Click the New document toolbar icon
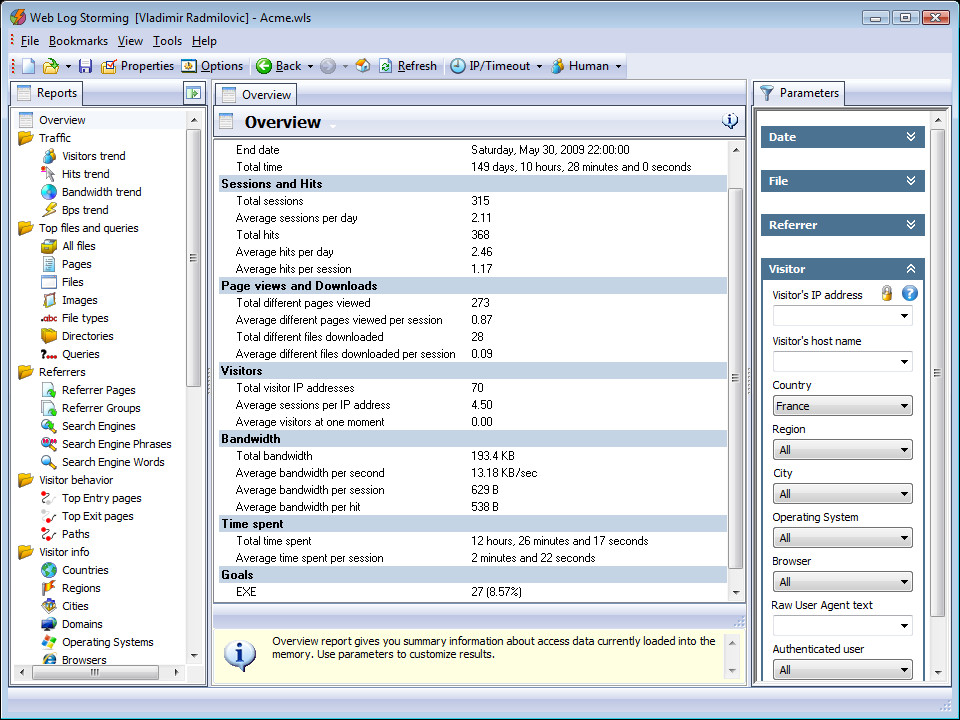Viewport: 960px width, 720px height. pyautogui.click(x=29, y=66)
